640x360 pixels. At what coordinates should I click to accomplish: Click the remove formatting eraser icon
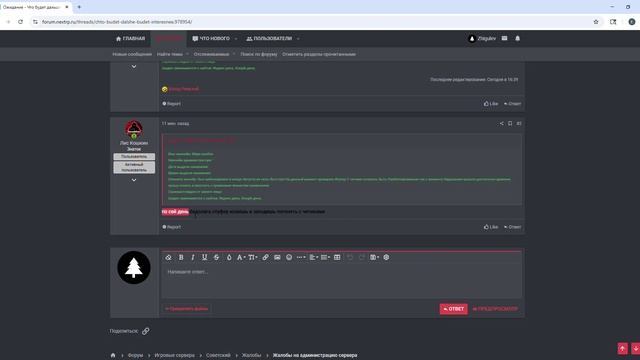point(169,258)
